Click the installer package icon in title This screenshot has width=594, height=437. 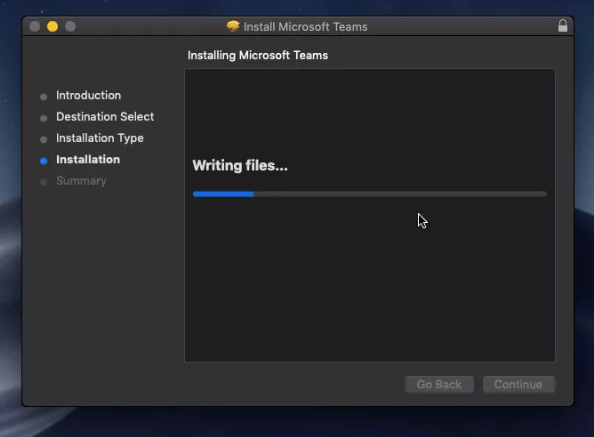pos(233,26)
